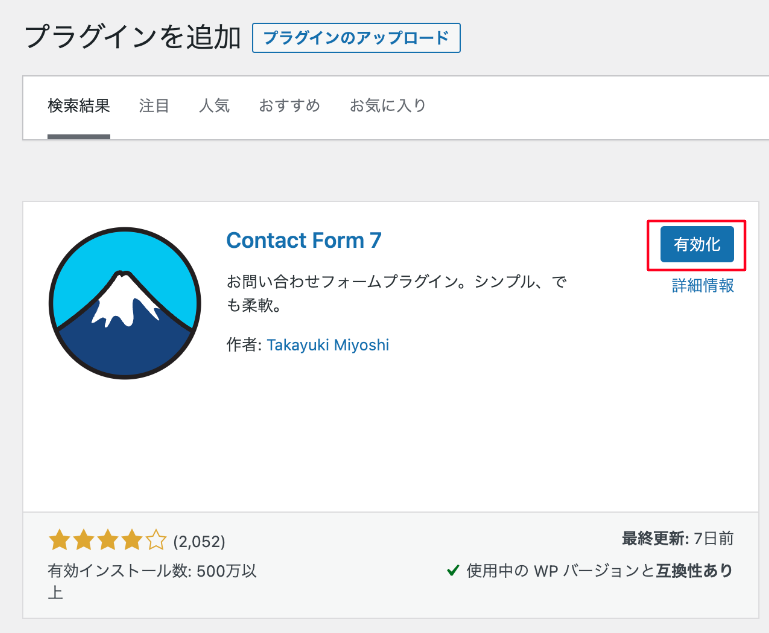This screenshot has width=769, height=633.
Task: Click the third rating star
Action: click(x=107, y=541)
